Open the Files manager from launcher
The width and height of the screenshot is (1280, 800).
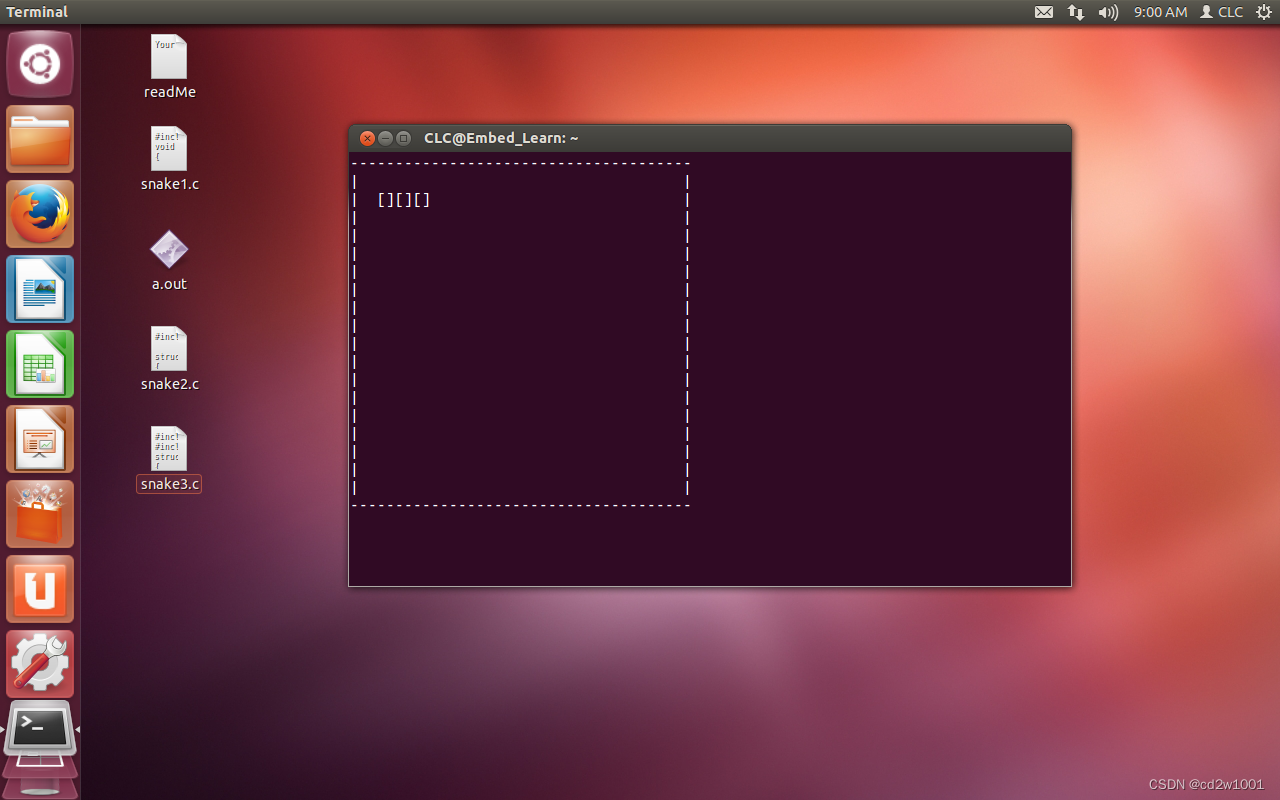[40, 140]
